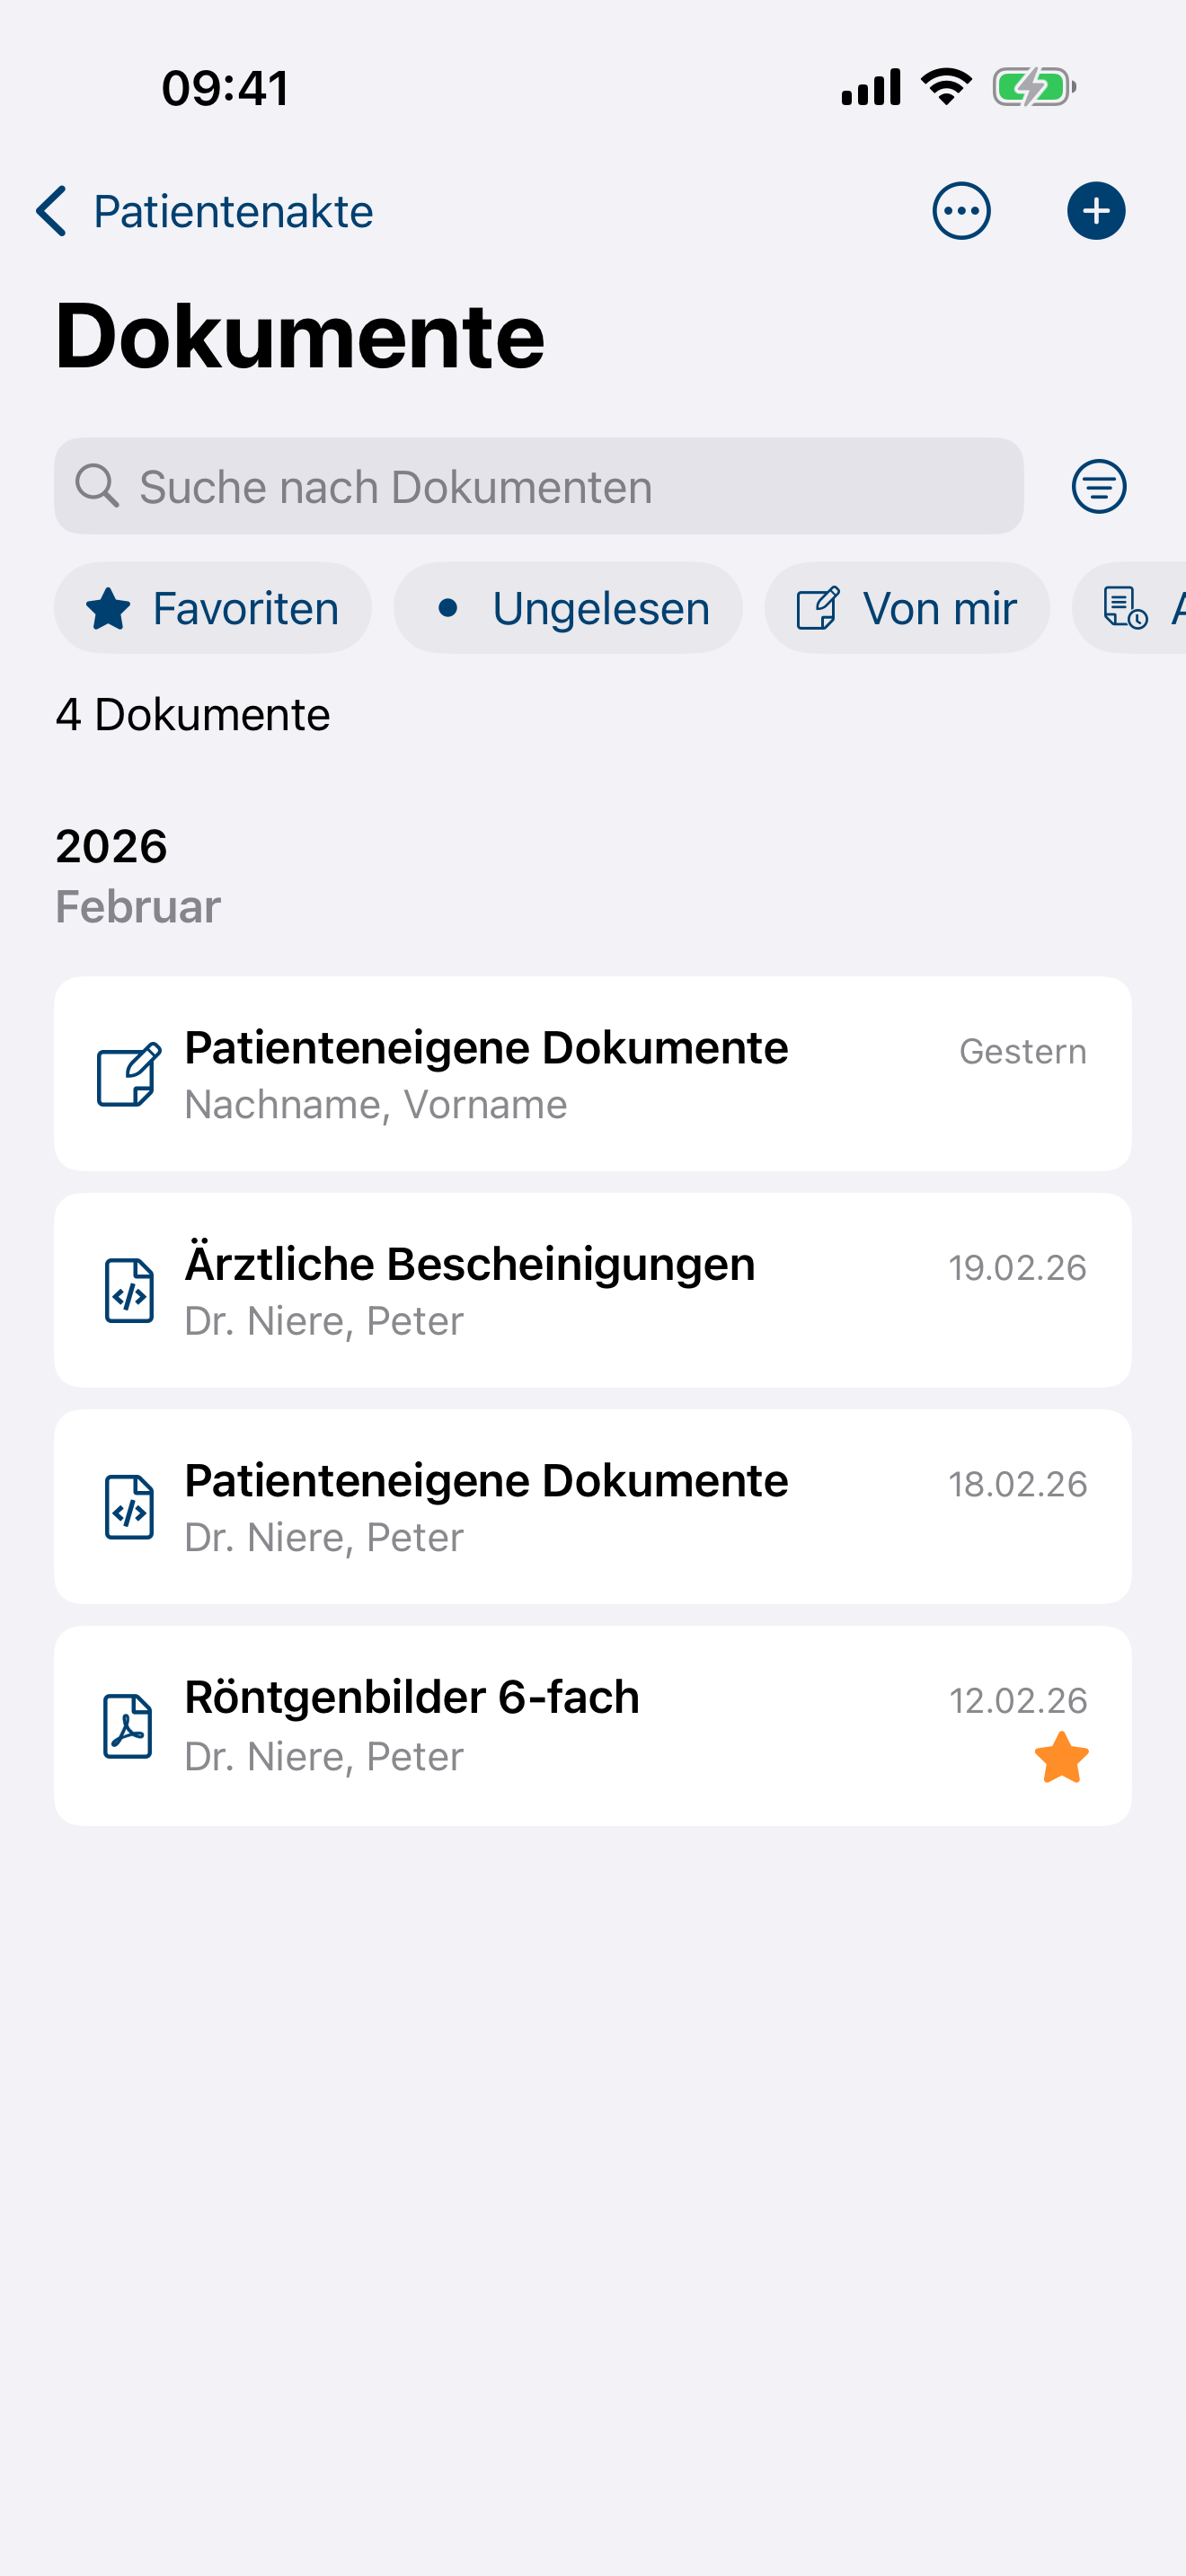Tap the PDF icon of Röntgenbilder 6-fach
This screenshot has height=2576, width=1186.
pyautogui.click(x=128, y=1727)
